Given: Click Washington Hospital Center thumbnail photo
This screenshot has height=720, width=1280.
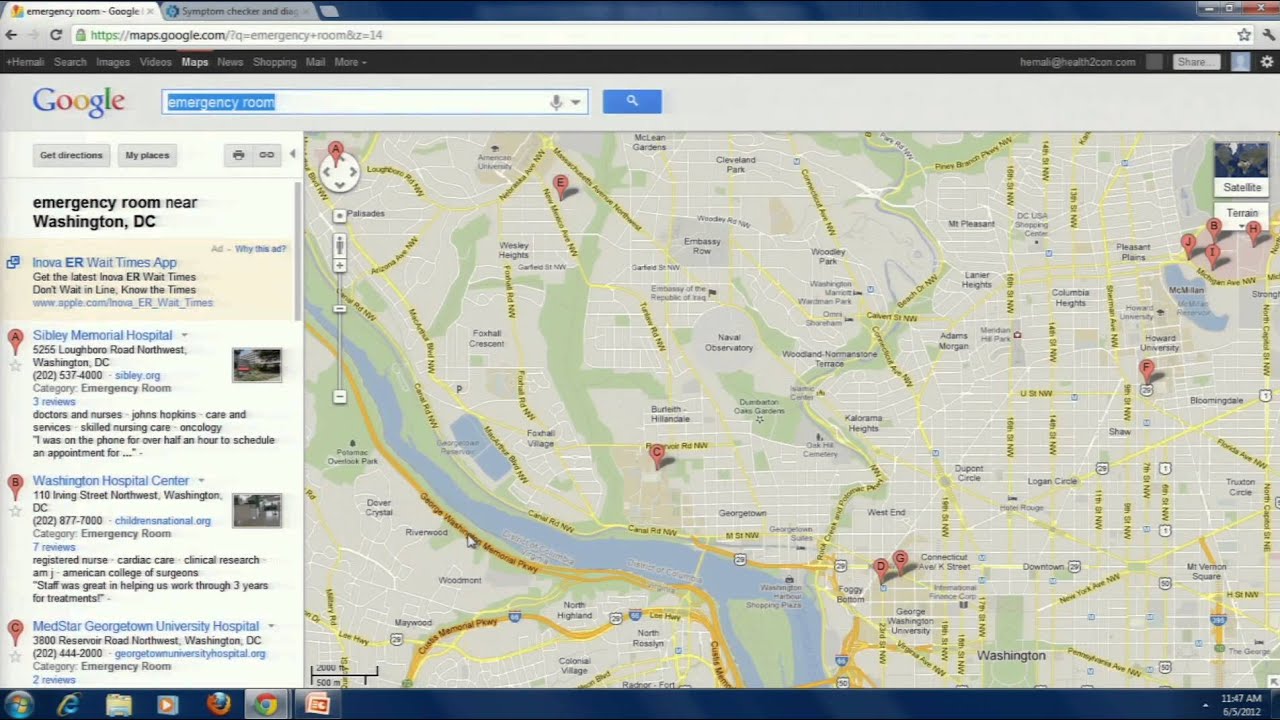Looking at the screenshot, I should coord(257,510).
